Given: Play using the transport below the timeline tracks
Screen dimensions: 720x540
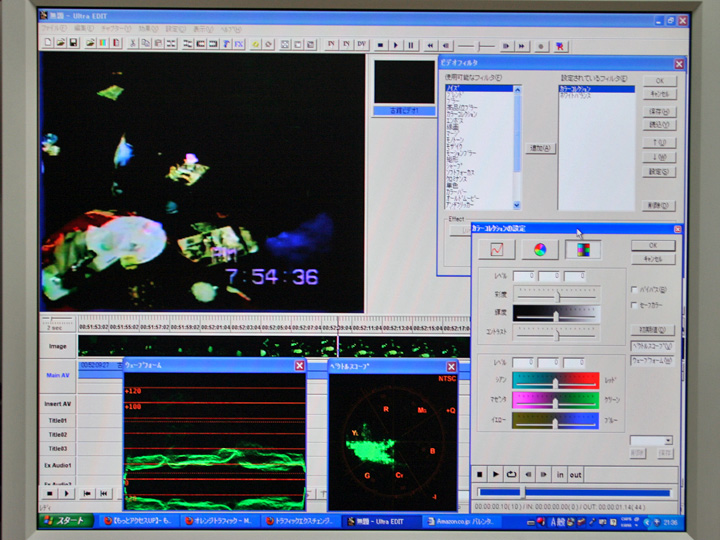Looking at the screenshot, I should 67,494.
